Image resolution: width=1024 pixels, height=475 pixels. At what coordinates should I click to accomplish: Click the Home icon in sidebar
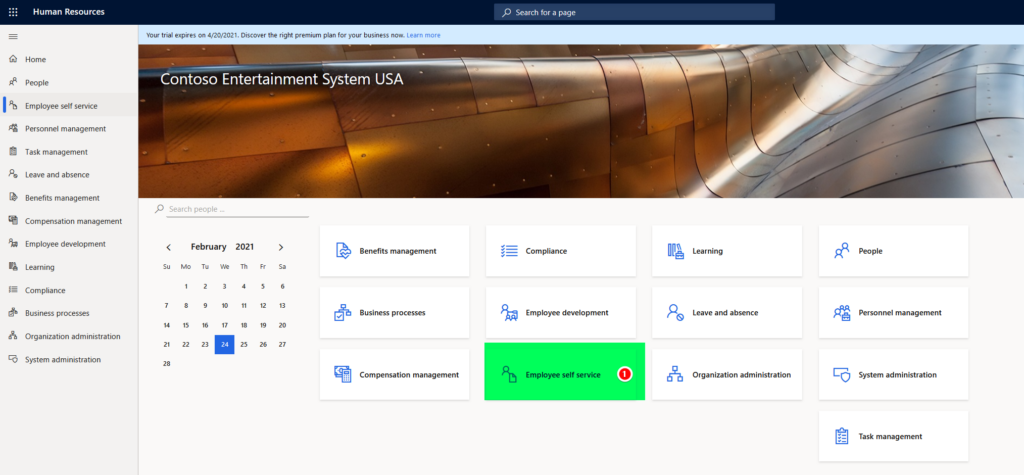pyautogui.click(x=12, y=59)
